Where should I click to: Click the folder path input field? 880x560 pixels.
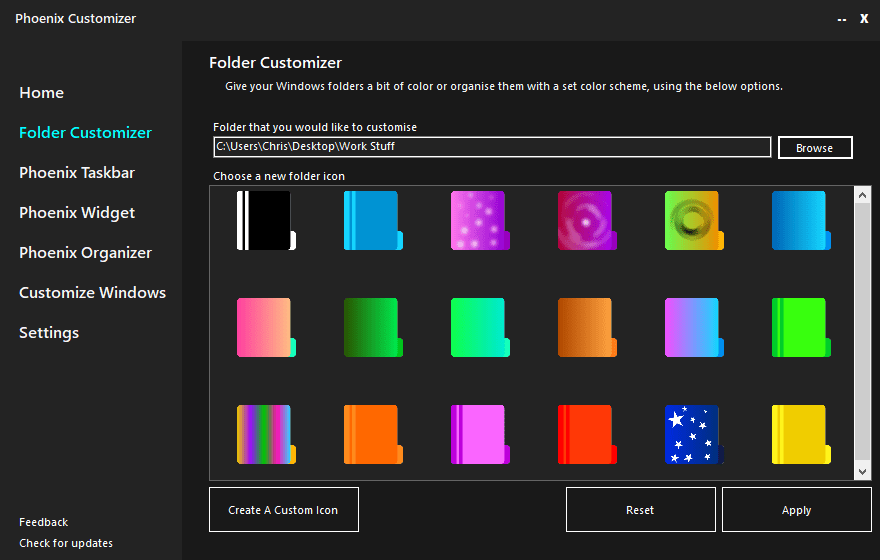click(x=492, y=147)
